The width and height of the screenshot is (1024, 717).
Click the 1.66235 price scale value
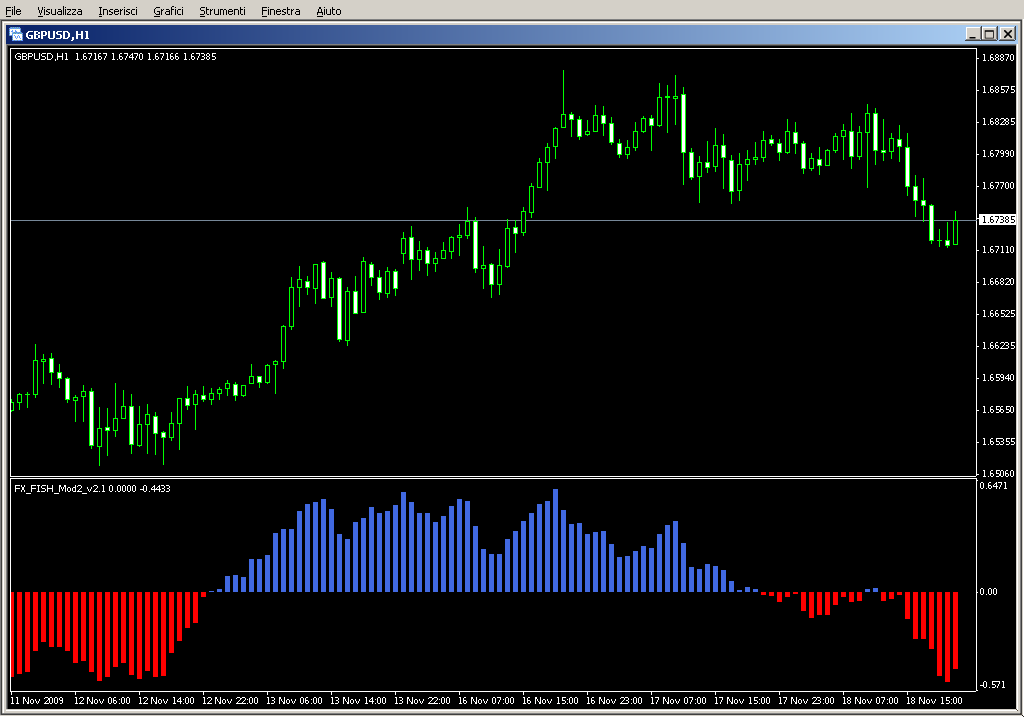point(999,345)
